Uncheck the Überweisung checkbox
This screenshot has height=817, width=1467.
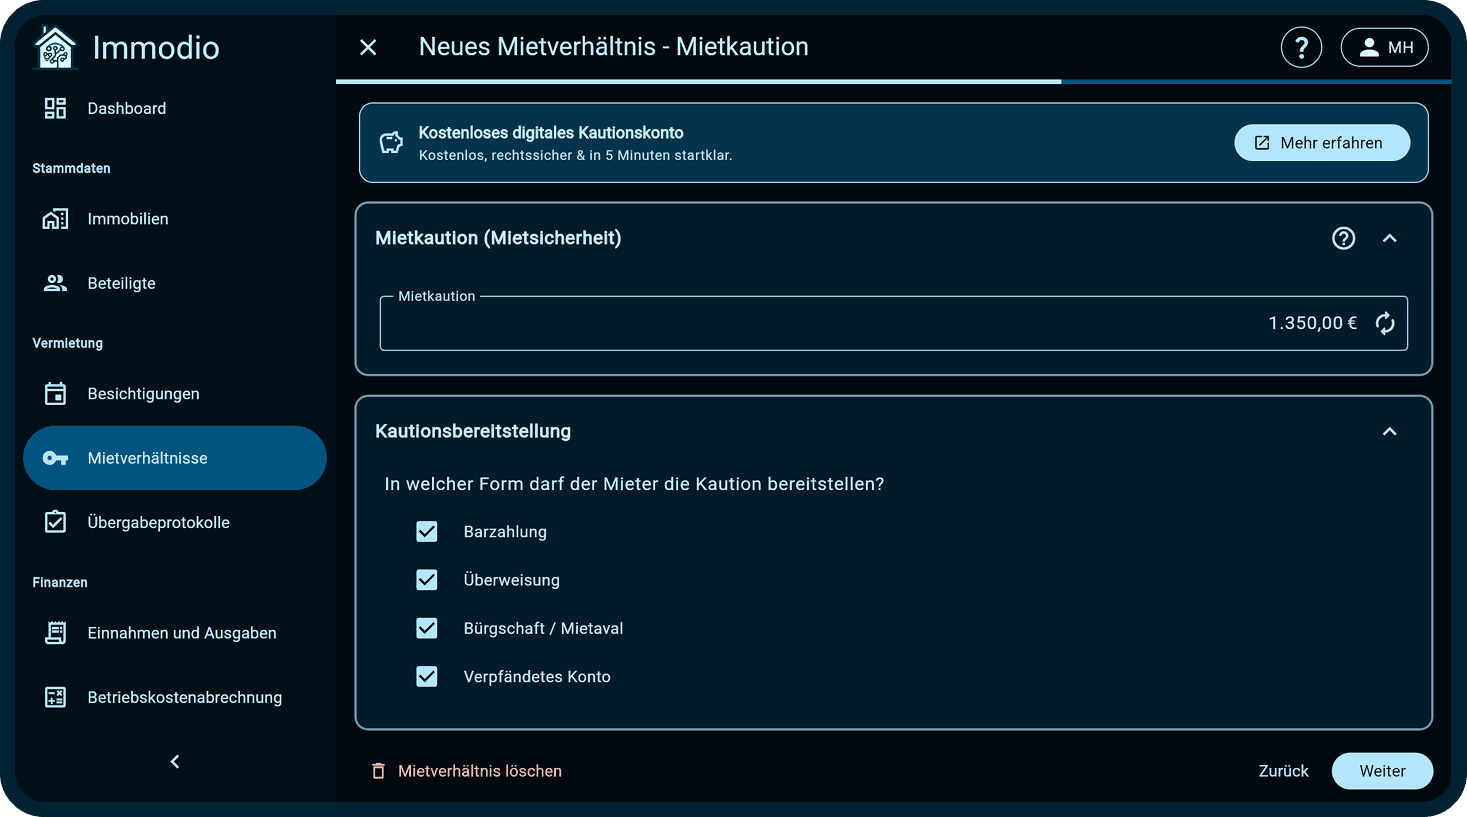427,580
